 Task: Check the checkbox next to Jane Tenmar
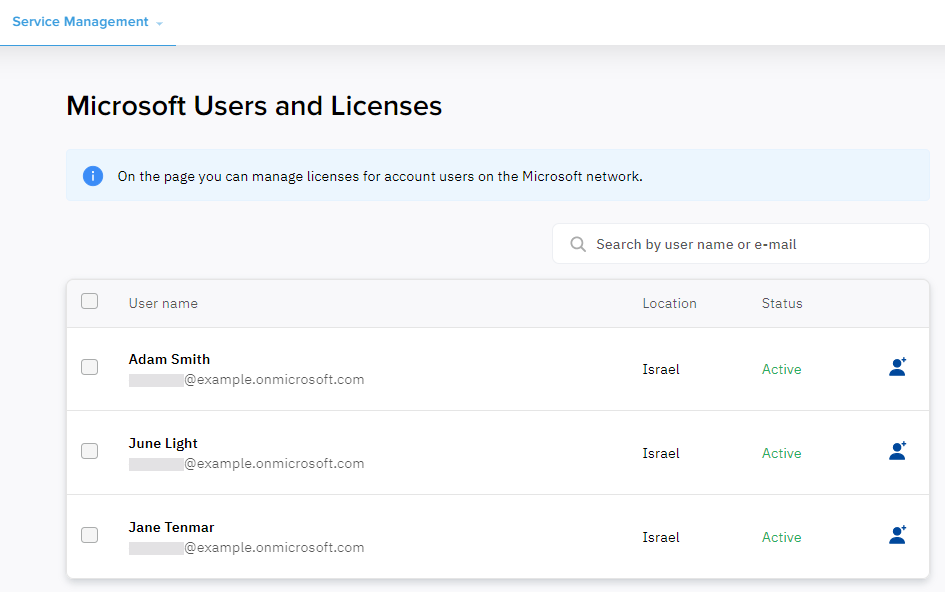coord(89,535)
